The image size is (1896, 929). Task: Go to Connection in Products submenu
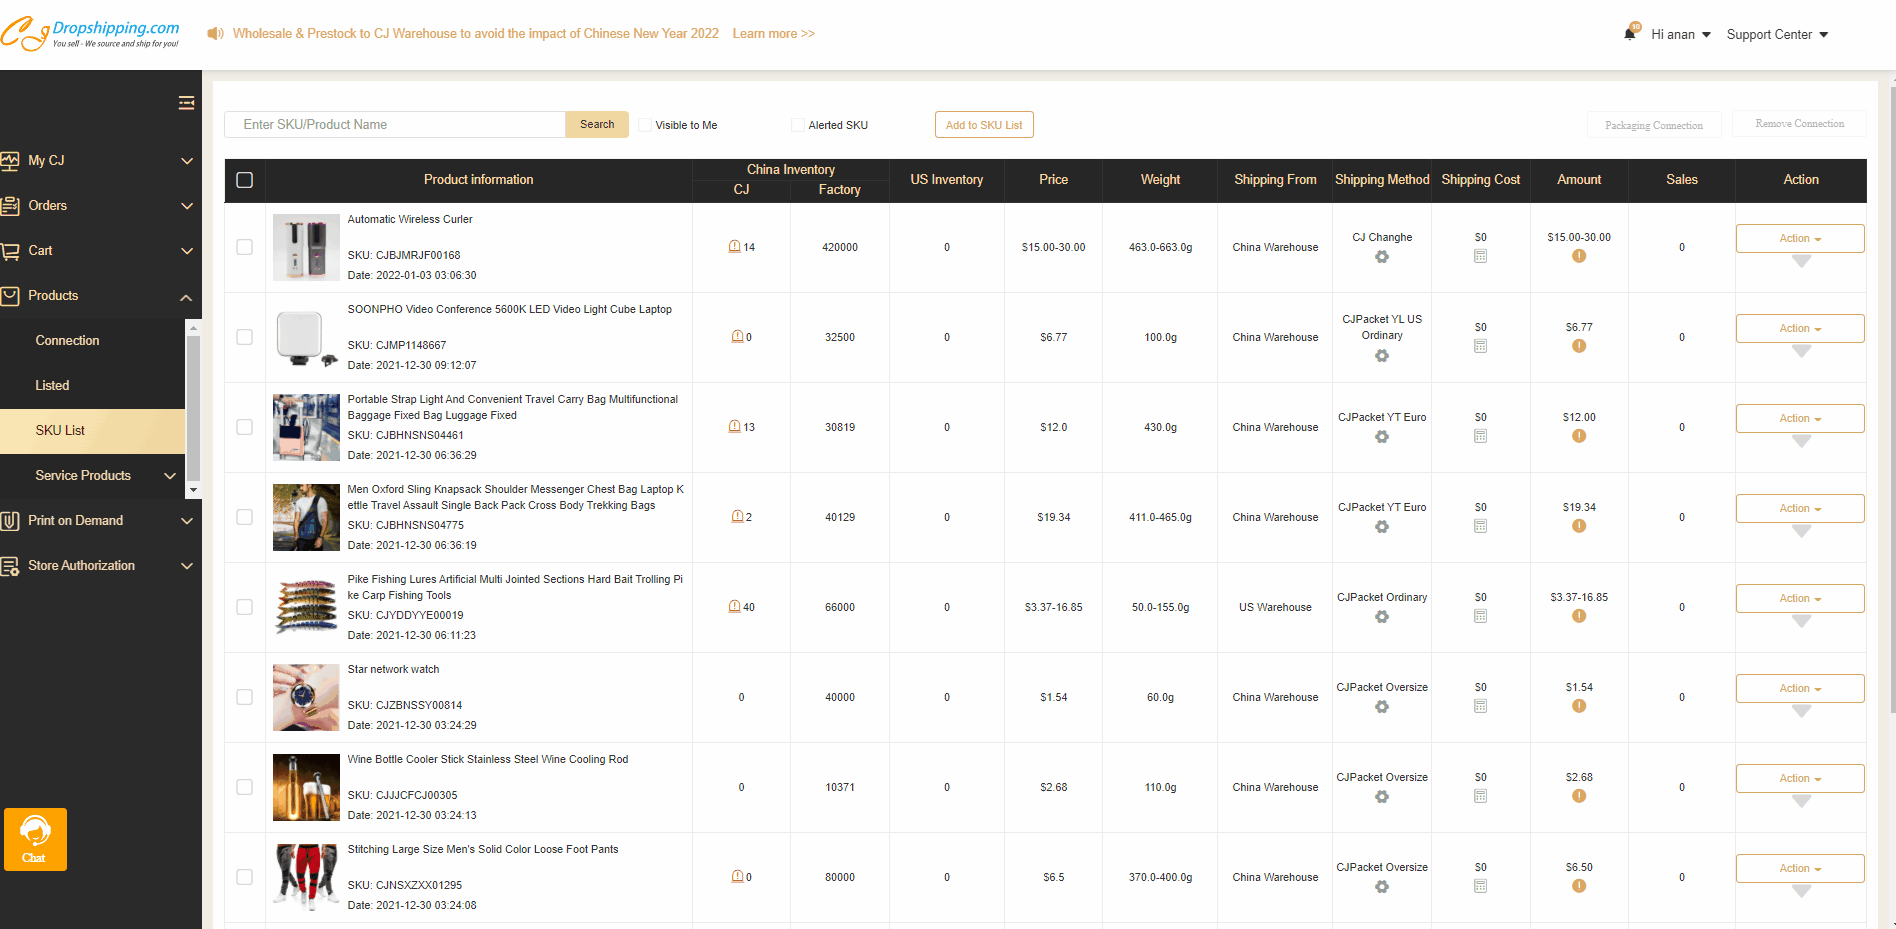click(x=67, y=341)
